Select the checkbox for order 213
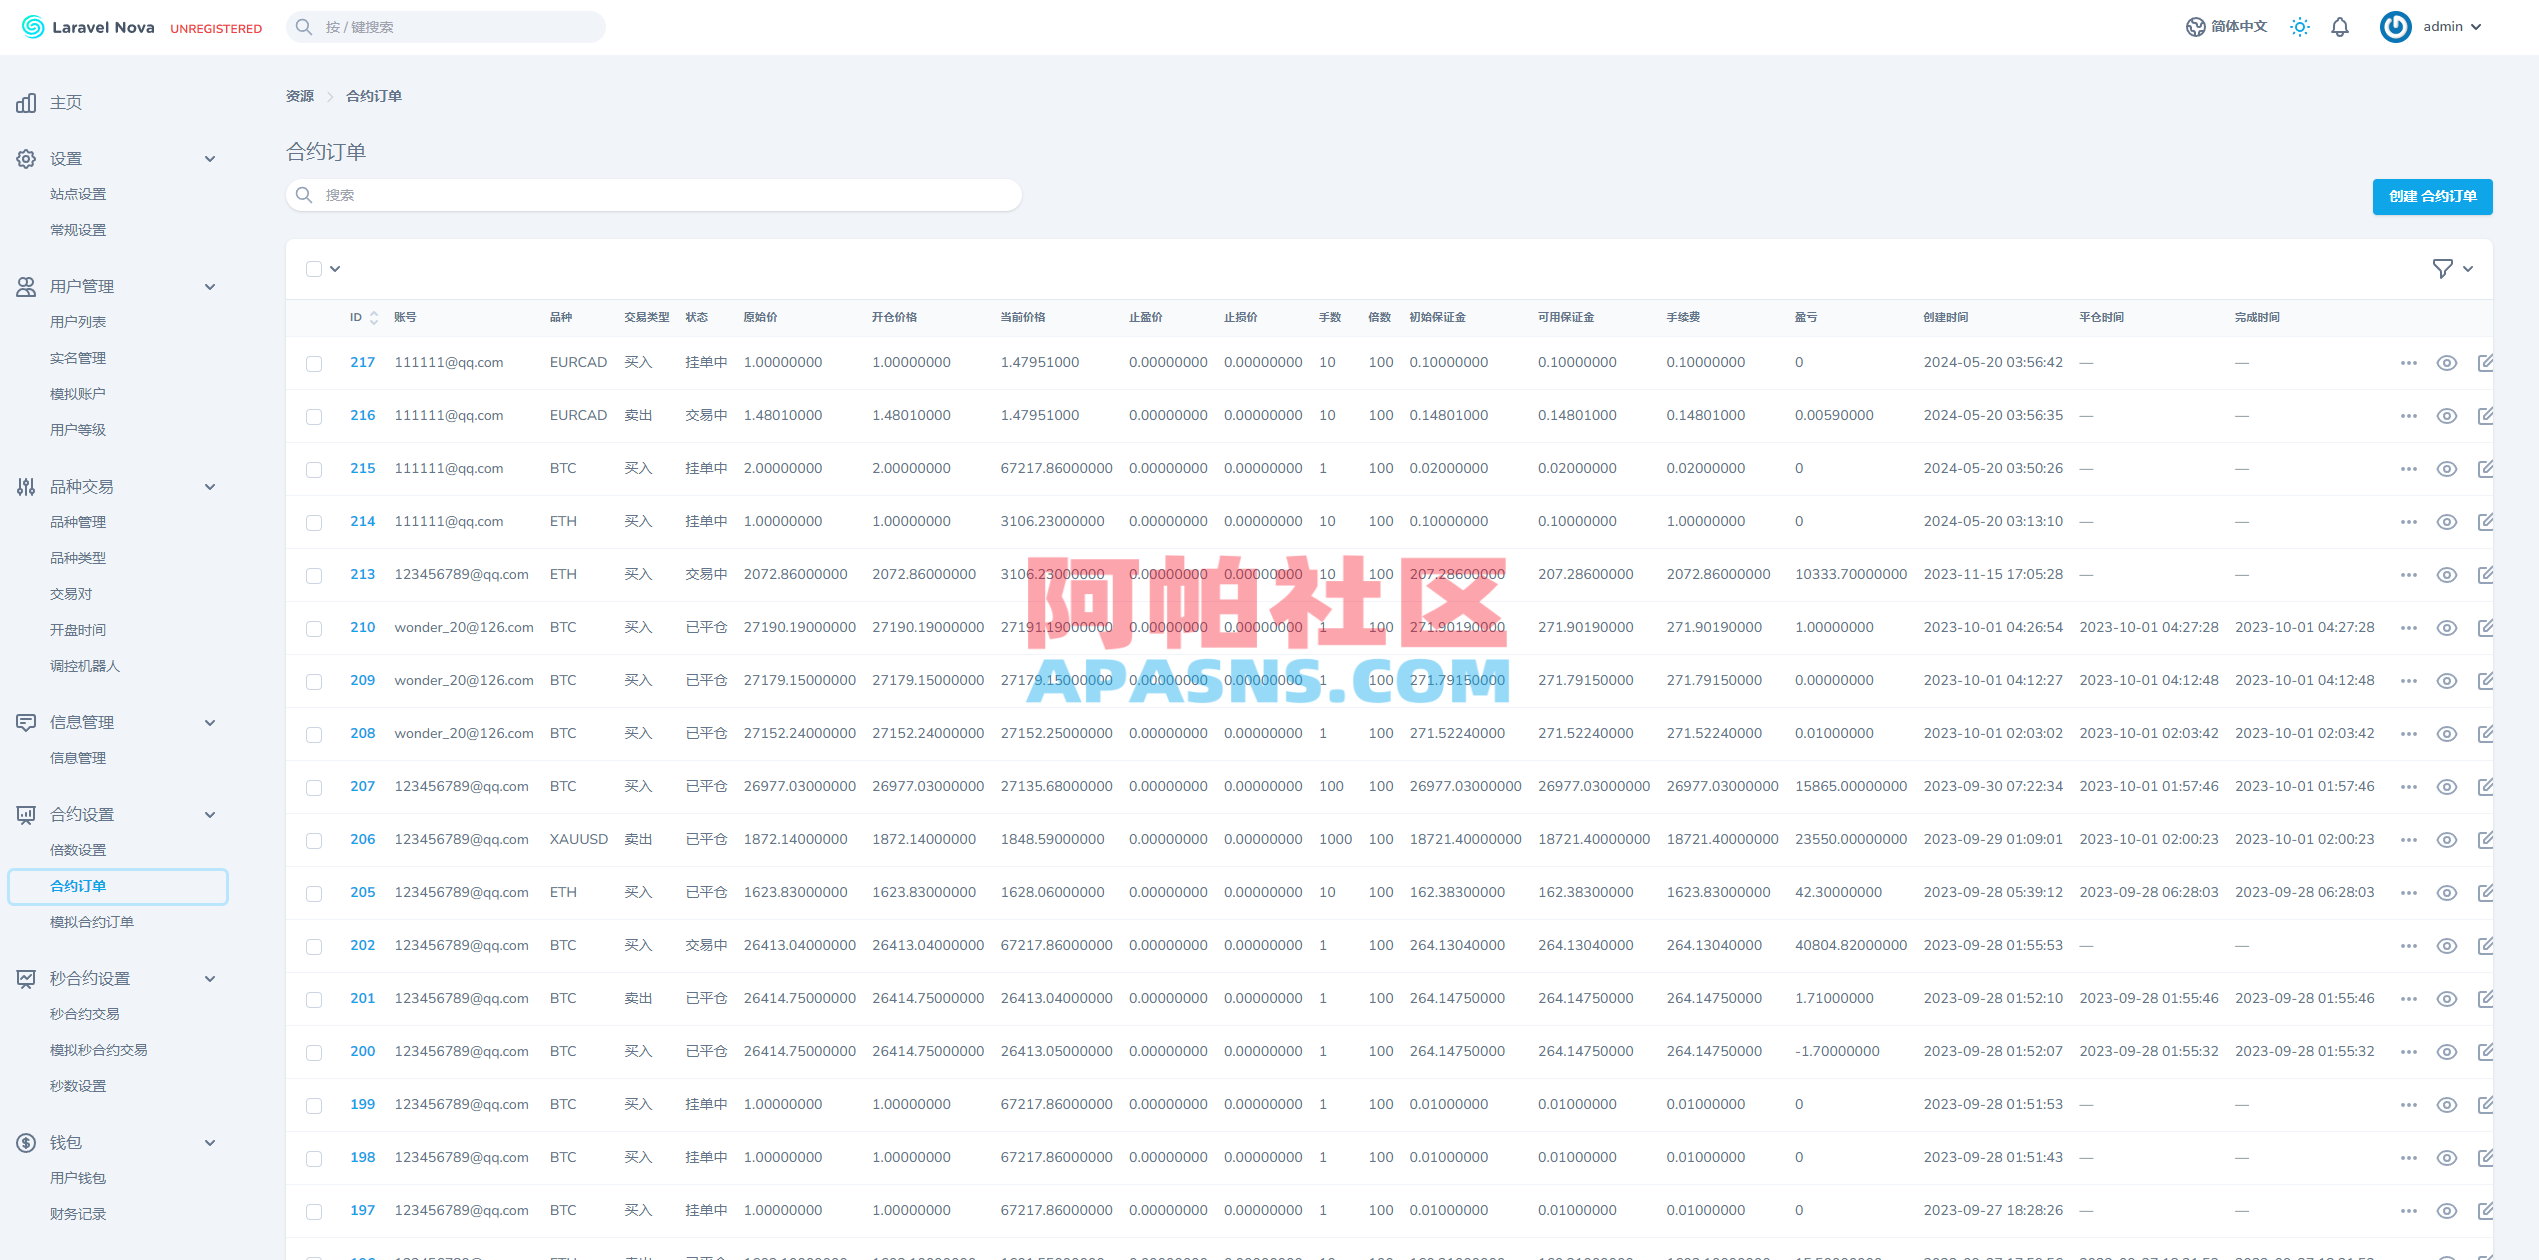The height and width of the screenshot is (1260, 2539). click(314, 574)
